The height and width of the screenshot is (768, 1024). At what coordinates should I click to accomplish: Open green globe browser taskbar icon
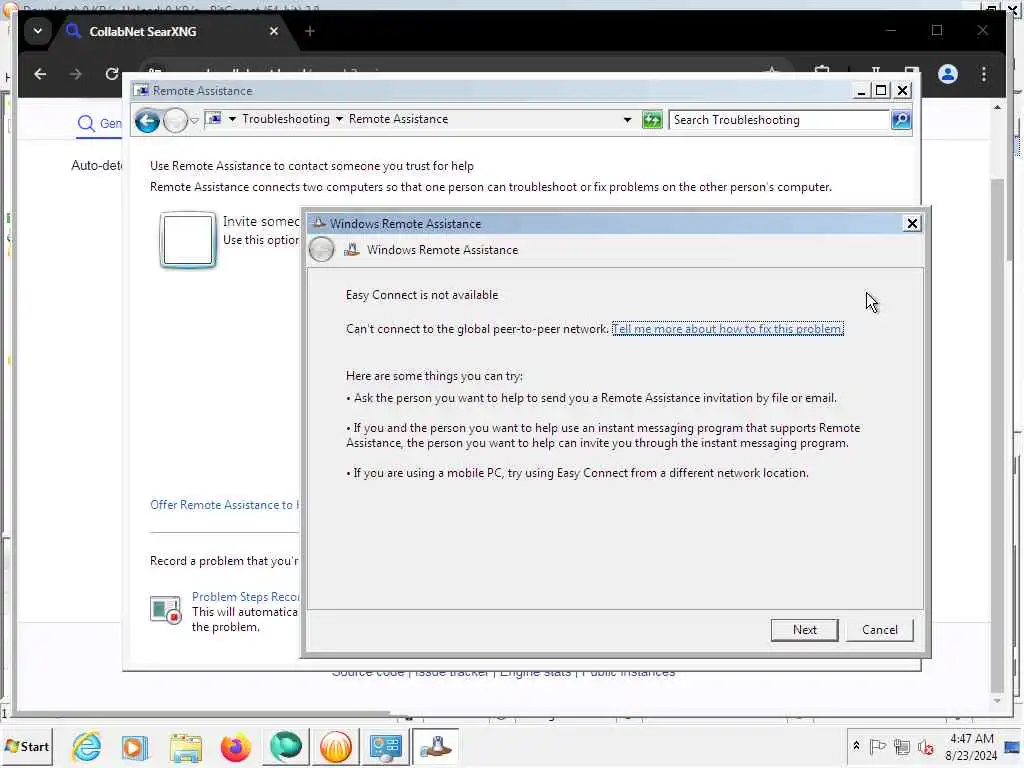click(x=285, y=747)
